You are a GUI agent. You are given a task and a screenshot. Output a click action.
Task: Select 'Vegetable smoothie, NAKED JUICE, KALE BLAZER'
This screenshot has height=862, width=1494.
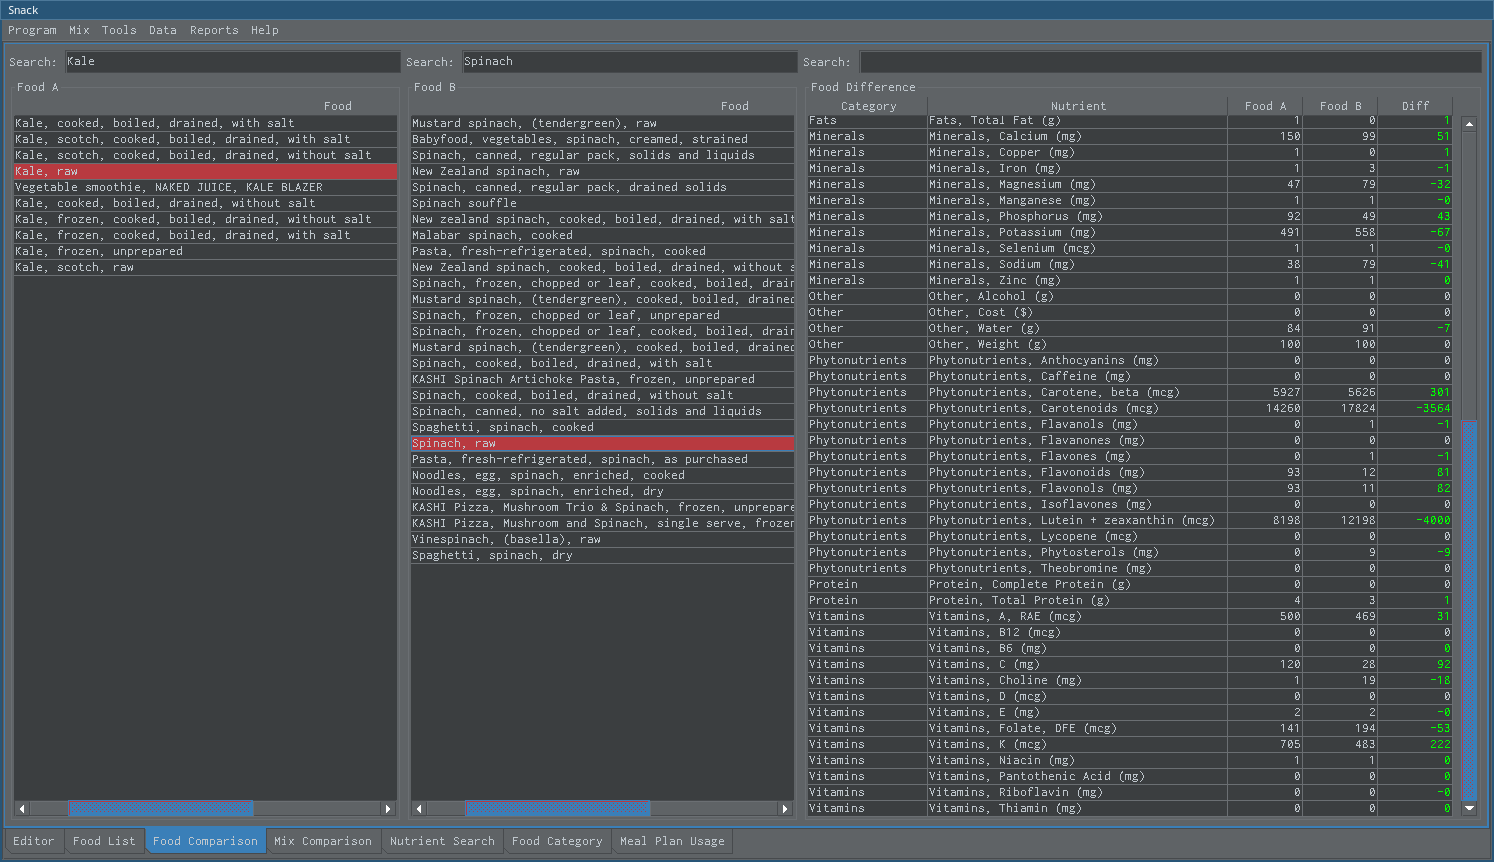205,188
